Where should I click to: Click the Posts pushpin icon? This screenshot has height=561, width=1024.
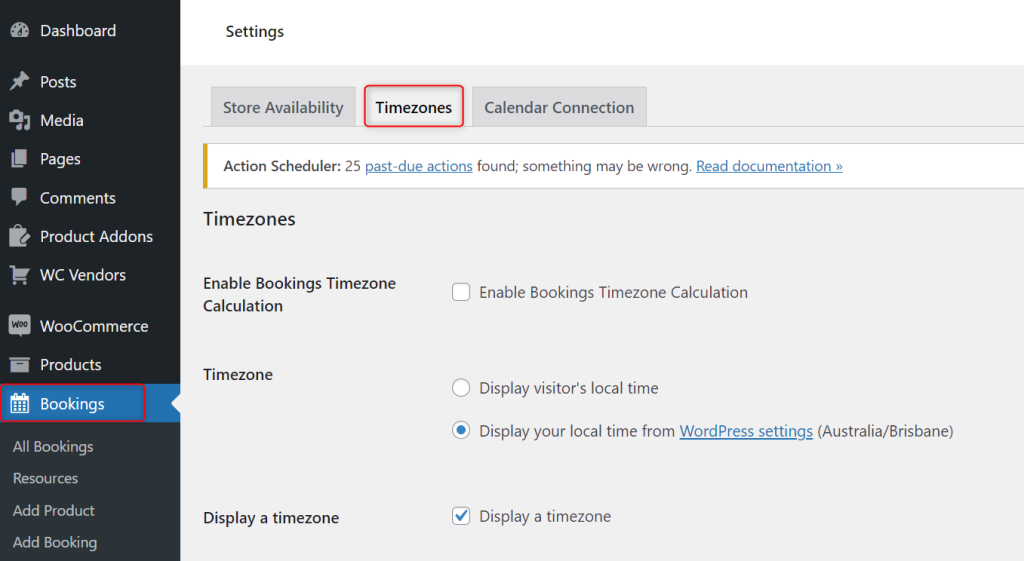coord(19,82)
